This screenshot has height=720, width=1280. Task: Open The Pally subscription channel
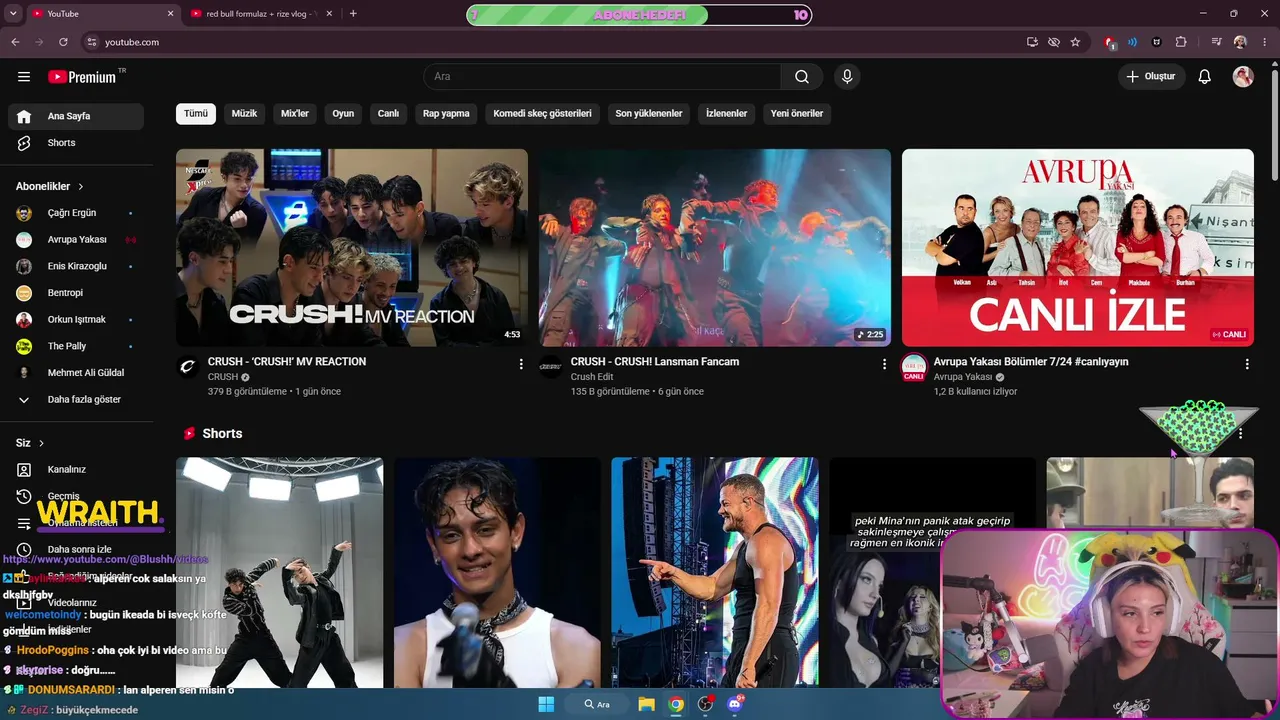76,346
